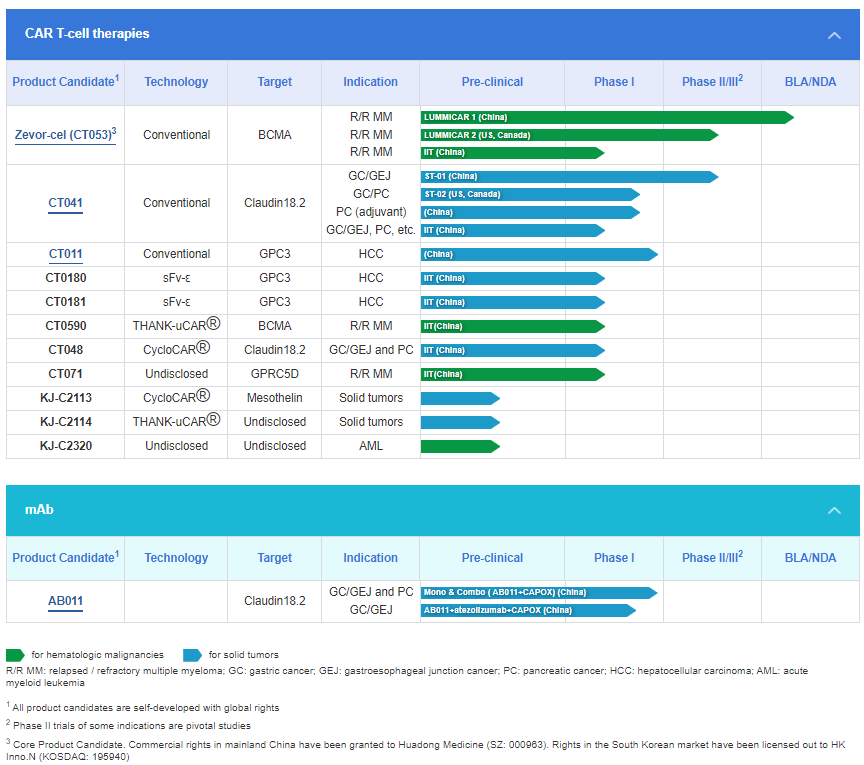Click the GC/GEJ, PC, etc. indication
864x765 pixels.
[371, 230]
